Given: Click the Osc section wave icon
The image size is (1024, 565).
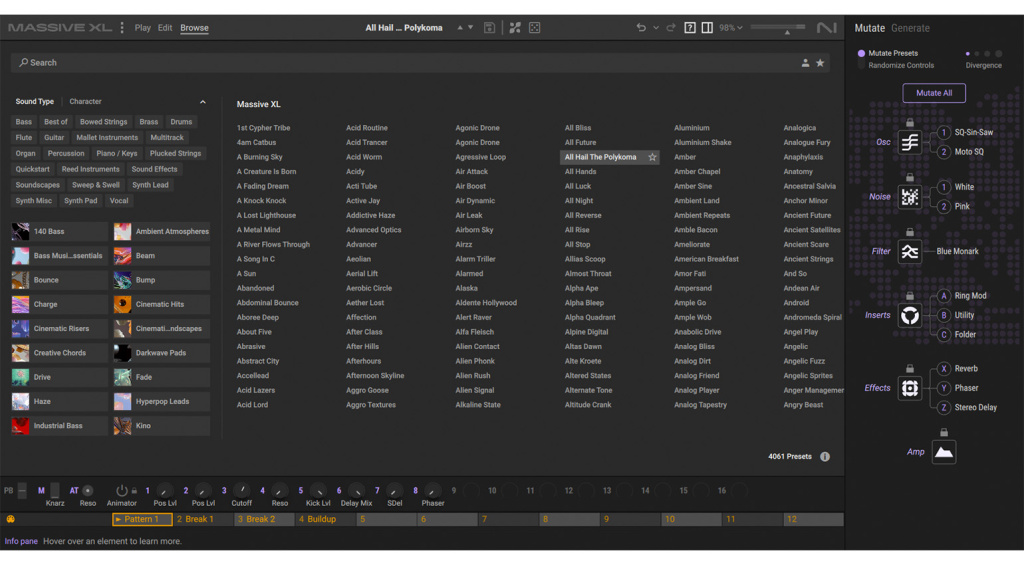Looking at the screenshot, I should tap(910, 142).
